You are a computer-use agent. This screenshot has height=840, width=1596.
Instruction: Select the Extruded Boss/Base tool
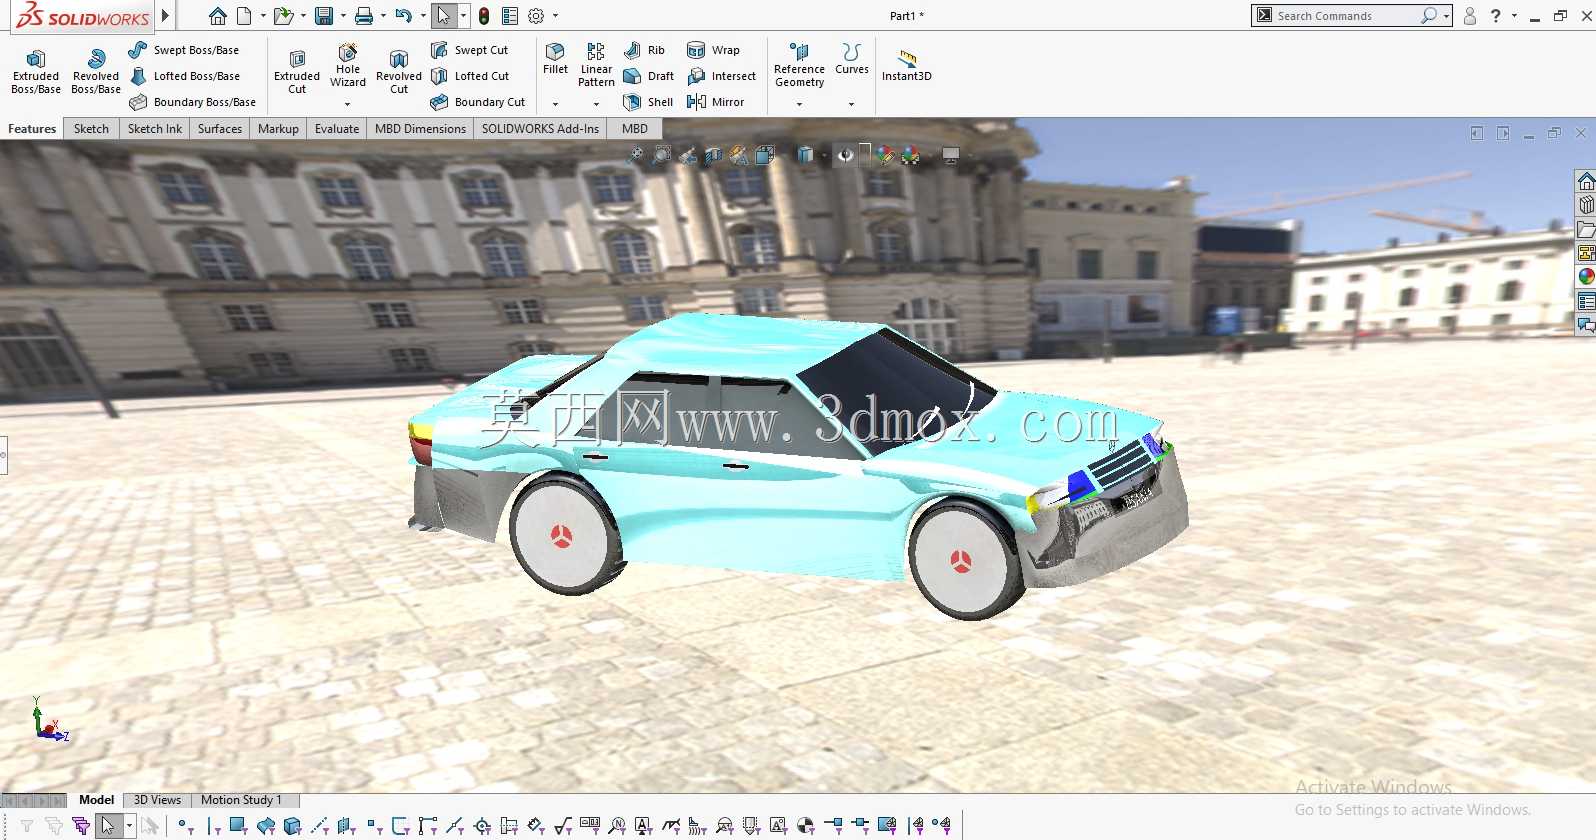[x=36, y=72]
